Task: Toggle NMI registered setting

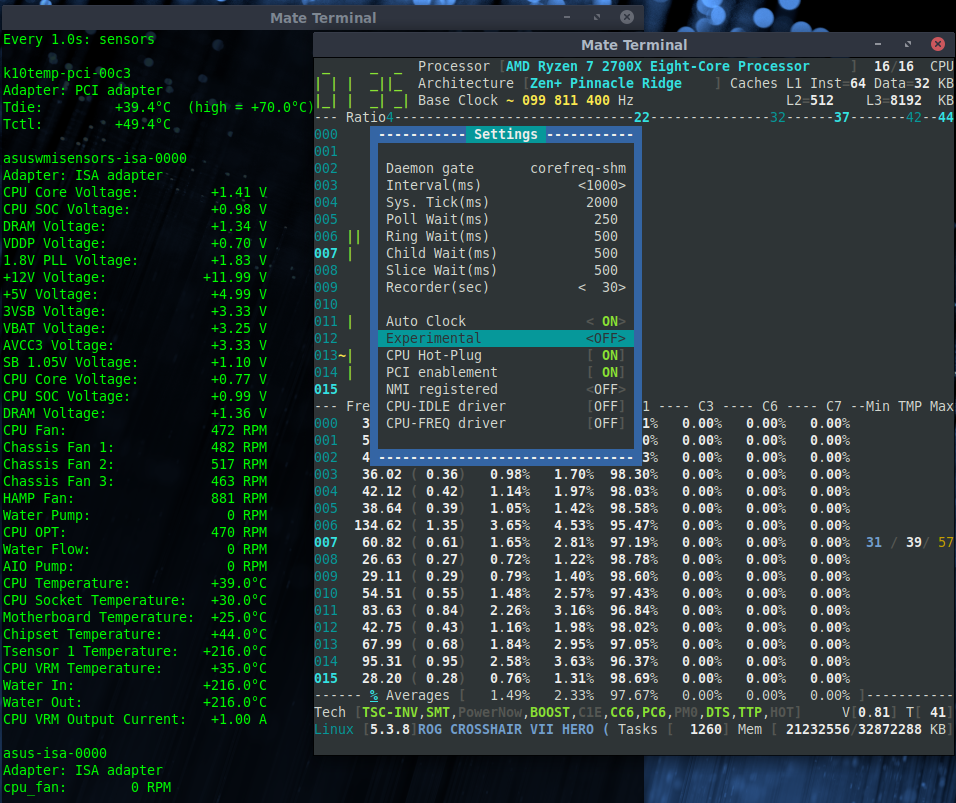Action: 506,390
